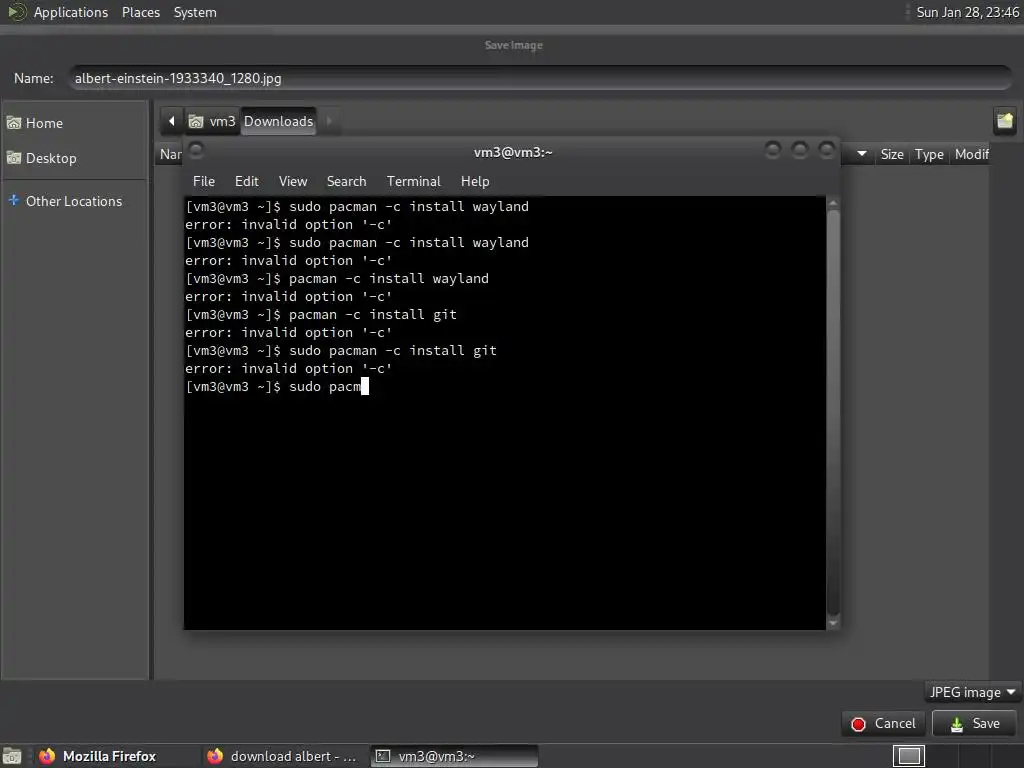Screen dimensions: 1024x768
Task: Sort the file list by Size column
Action: tap(891, 154)
